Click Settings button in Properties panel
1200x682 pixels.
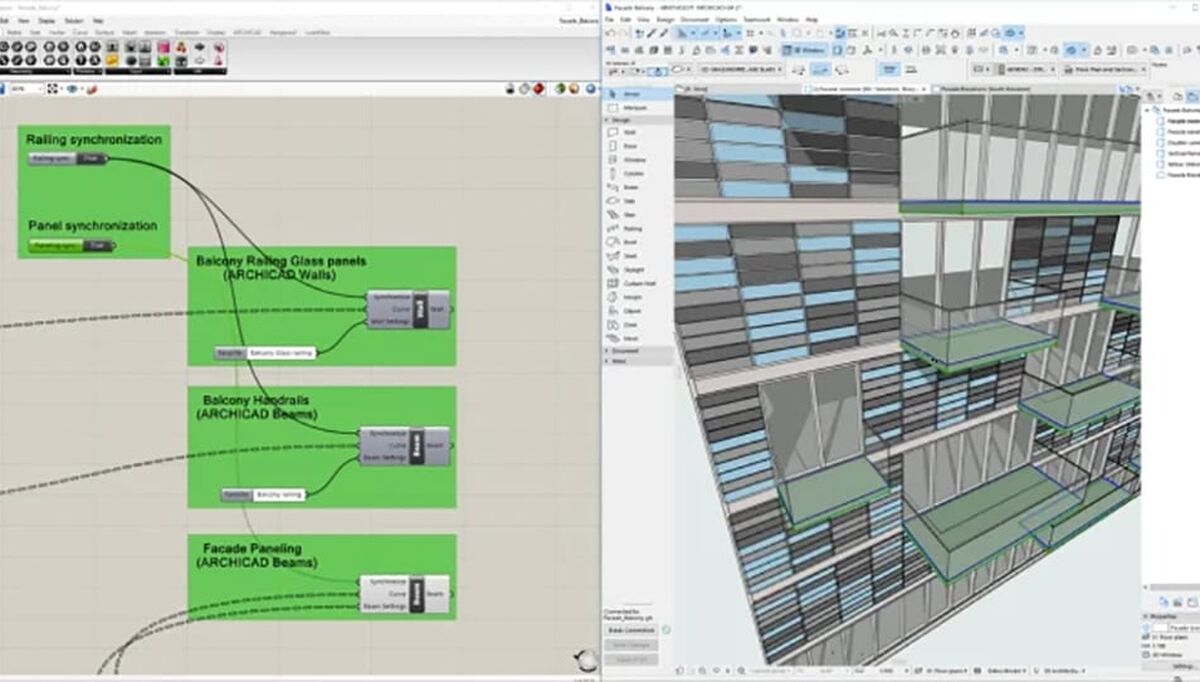pyautogui.click(x=1183, y=665)
